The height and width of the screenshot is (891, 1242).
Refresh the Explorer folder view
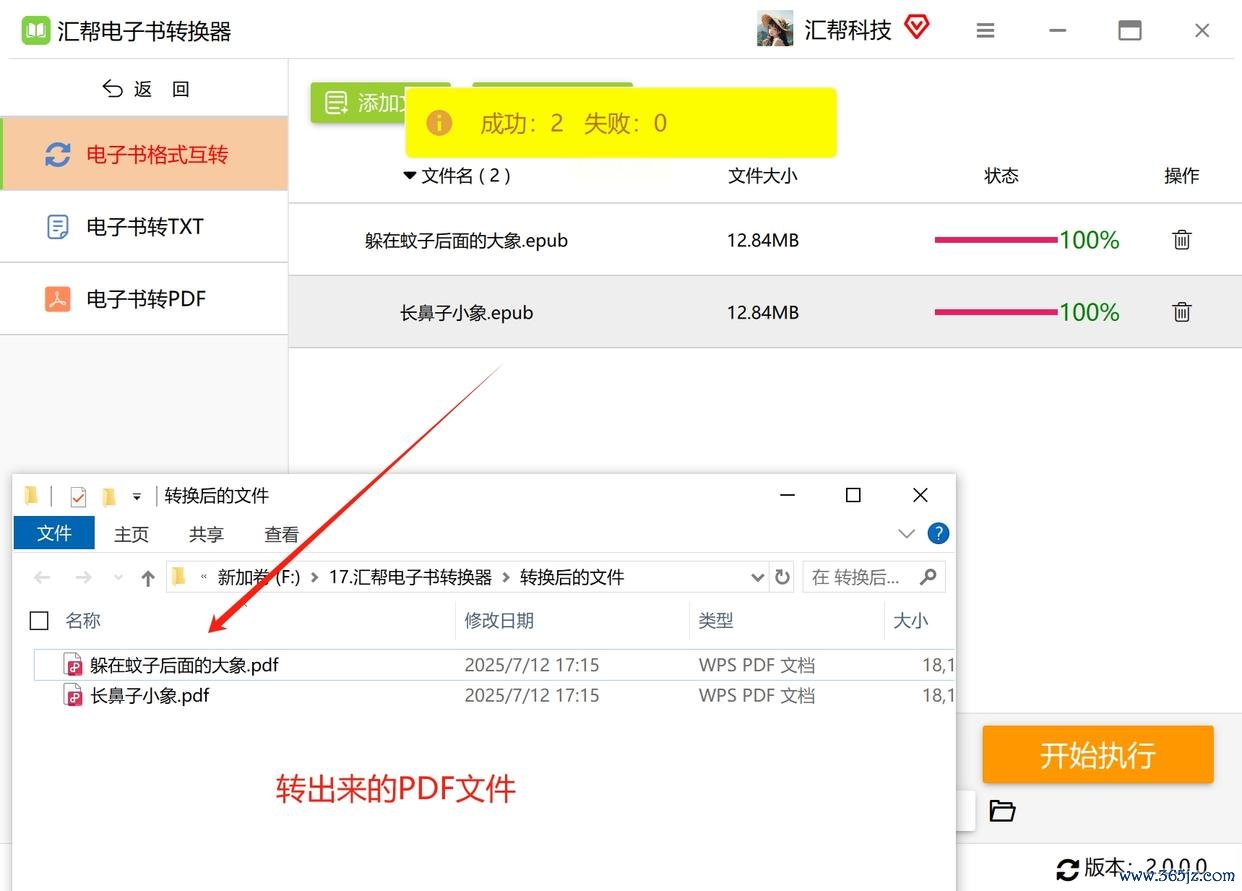click(x=782, y=577)
